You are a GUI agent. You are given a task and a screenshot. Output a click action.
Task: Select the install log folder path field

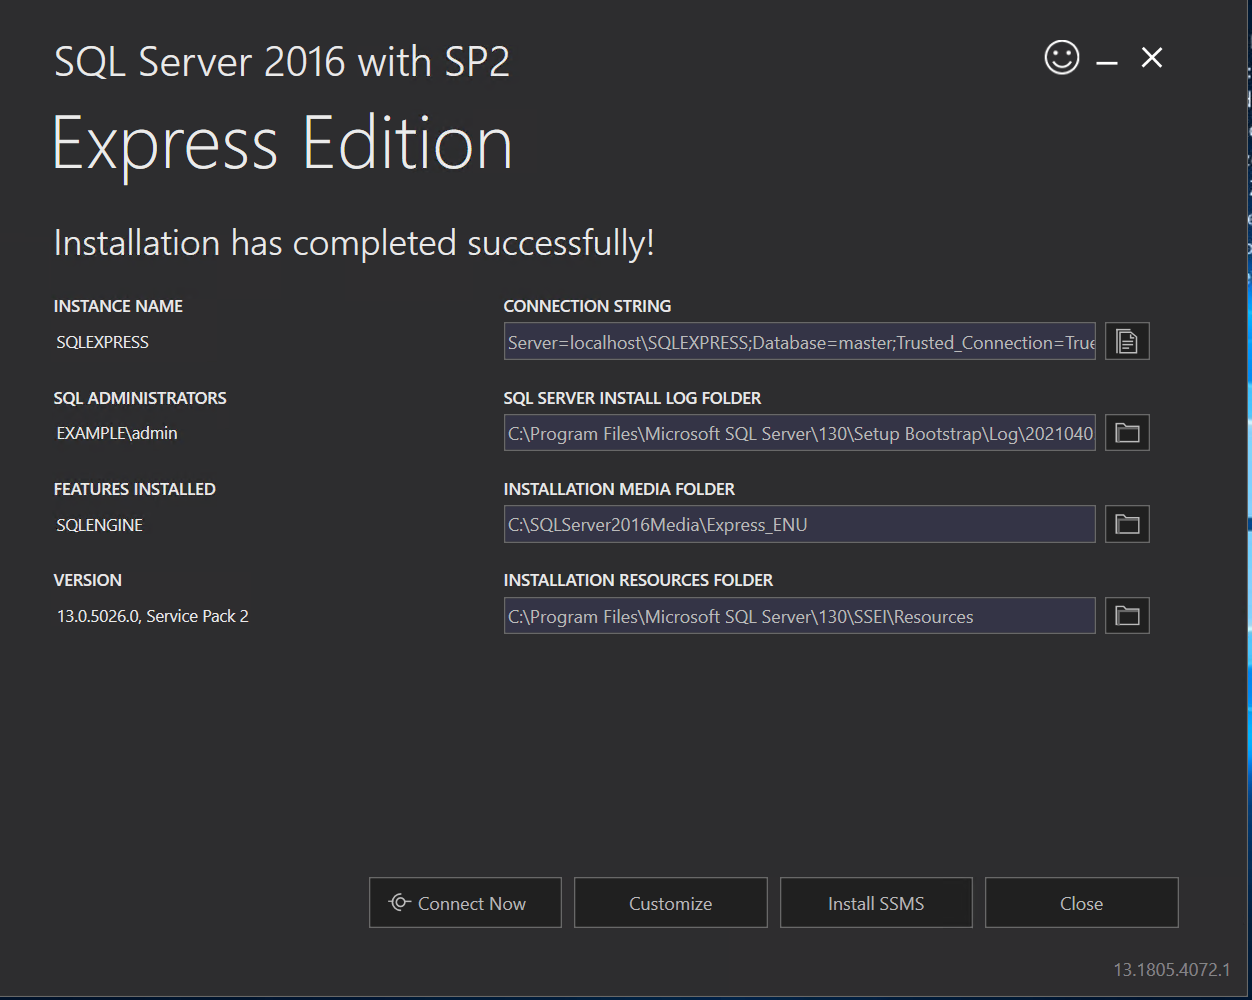[799, 433]
